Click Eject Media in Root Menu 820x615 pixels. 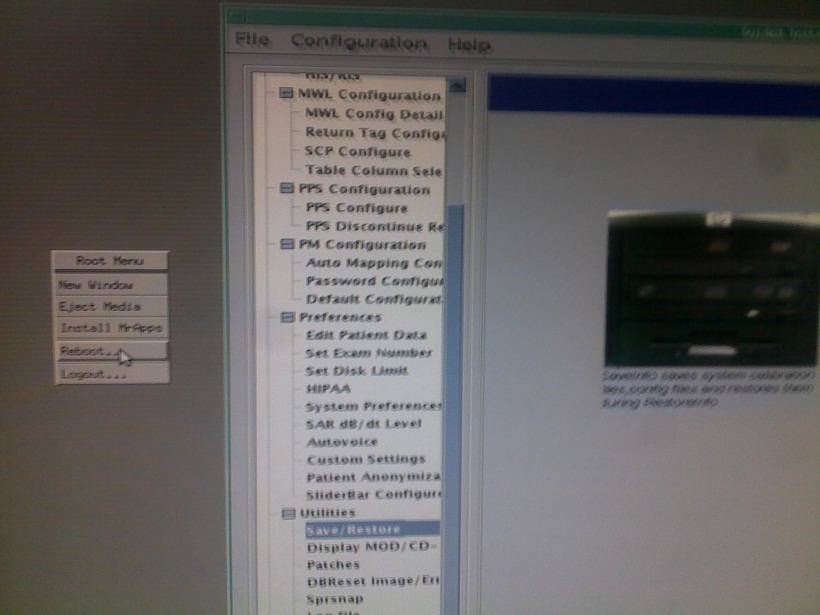coord(99,306)
